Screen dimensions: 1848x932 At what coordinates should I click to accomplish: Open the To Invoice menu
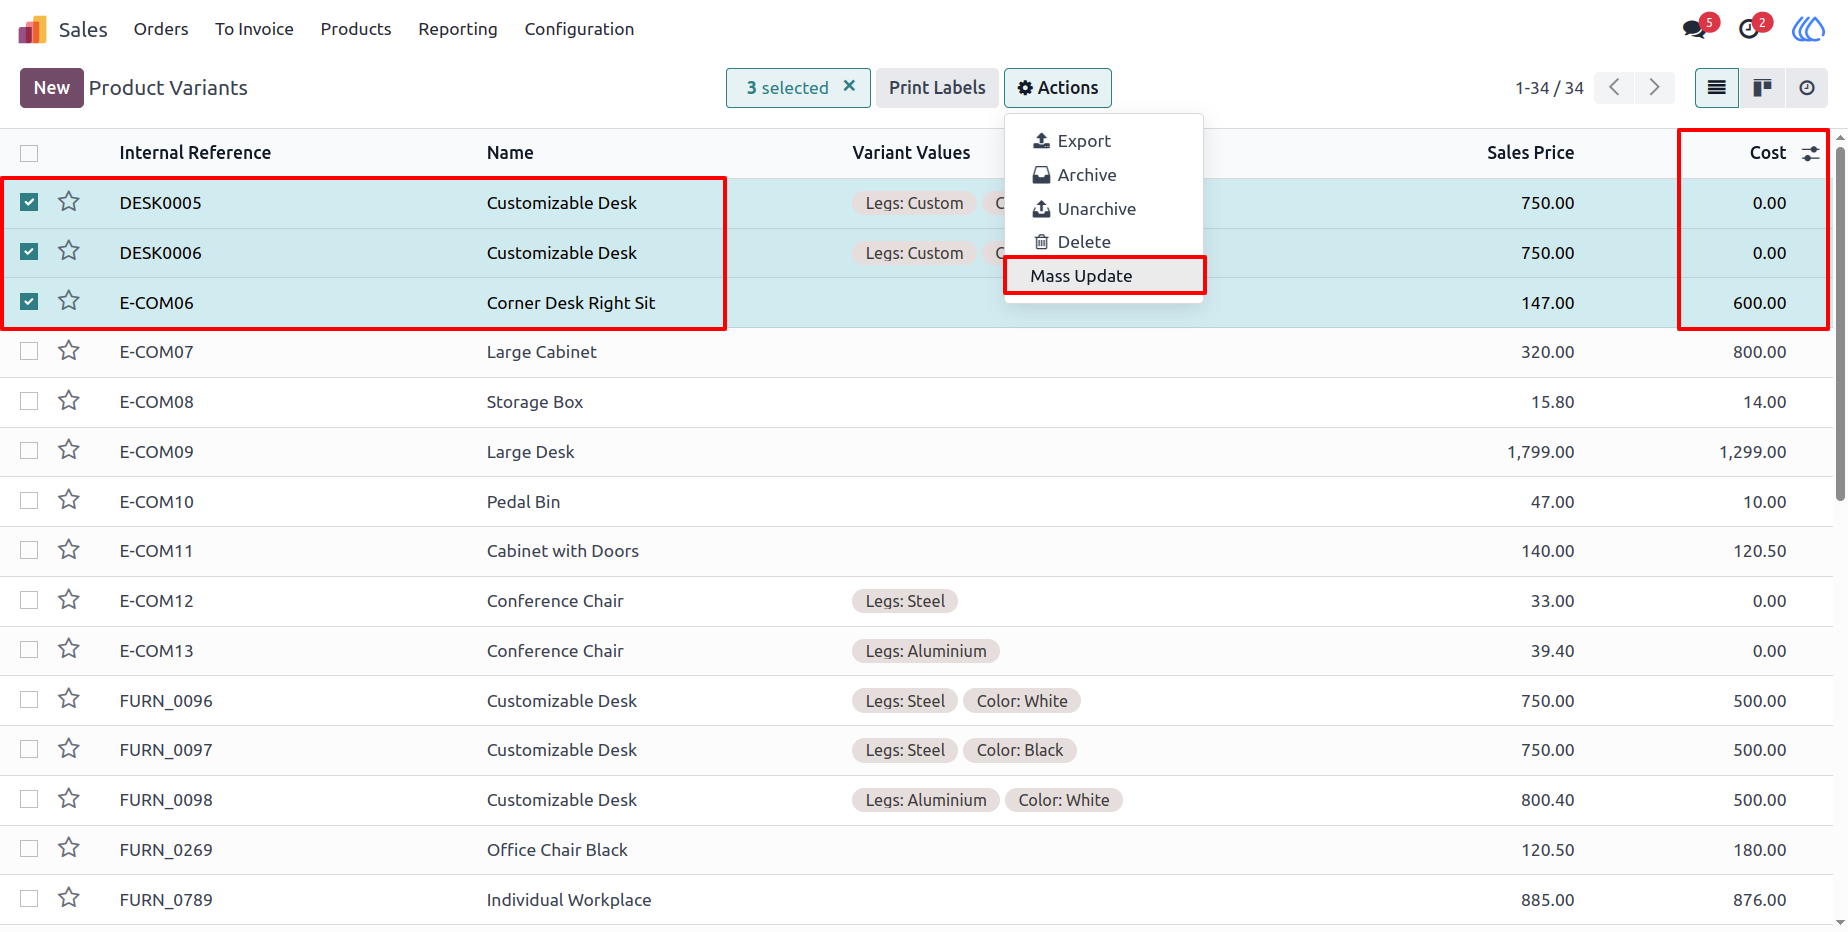click(x=254, y=29)
